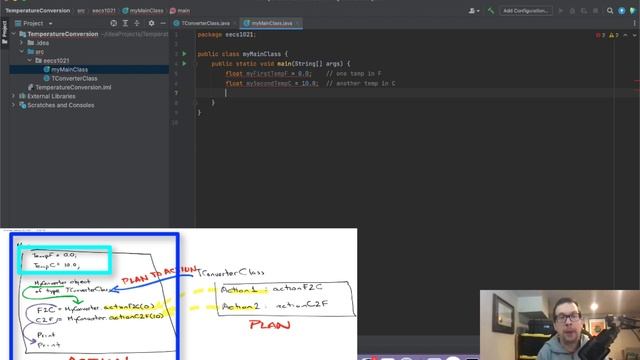Click the blue IDE updates round icon
640x360 pixels.
(x=621, y=11)
